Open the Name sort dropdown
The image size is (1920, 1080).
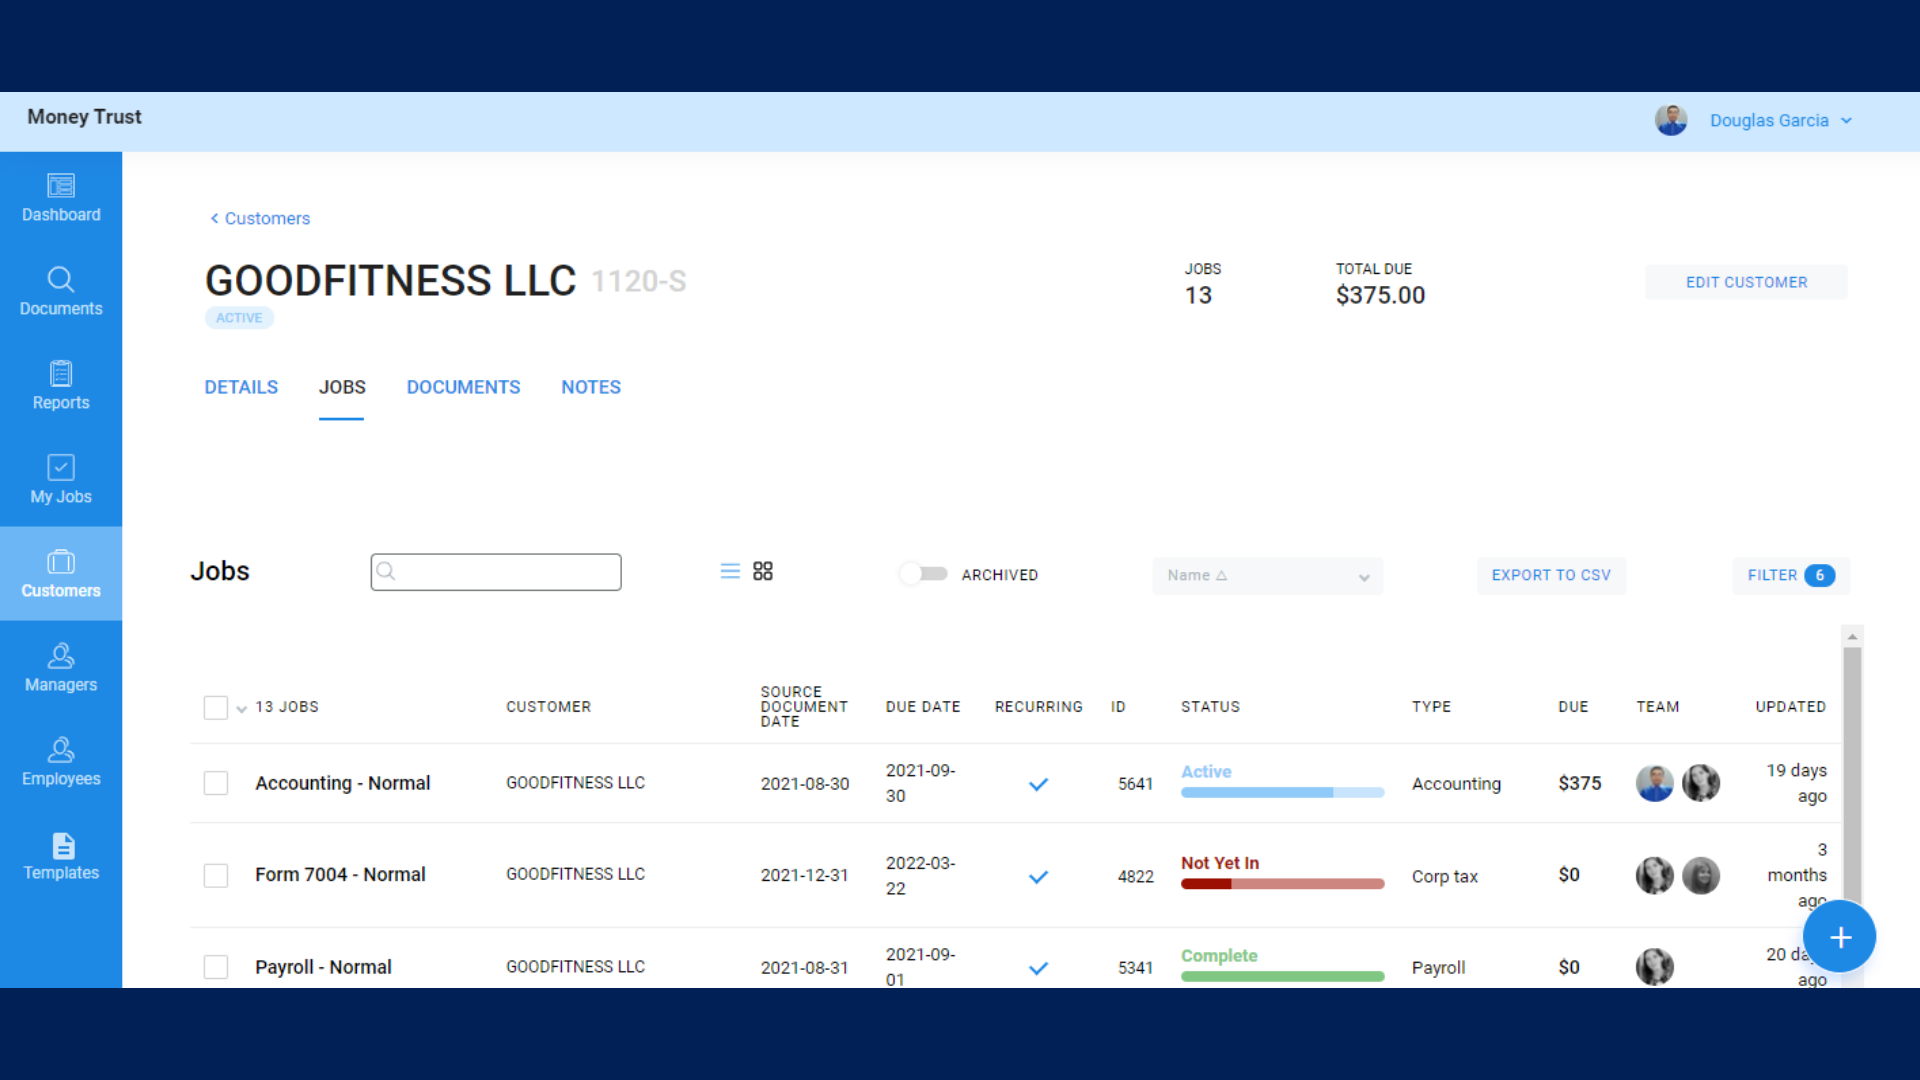click(x=1267, y=576)
